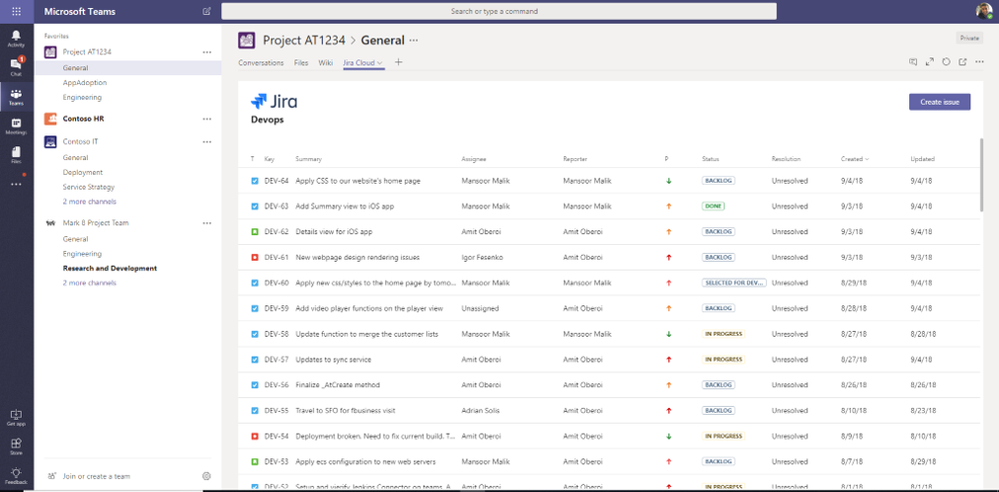
Task: Click summary "Updates to sync service"
Action: pos(333,359)
